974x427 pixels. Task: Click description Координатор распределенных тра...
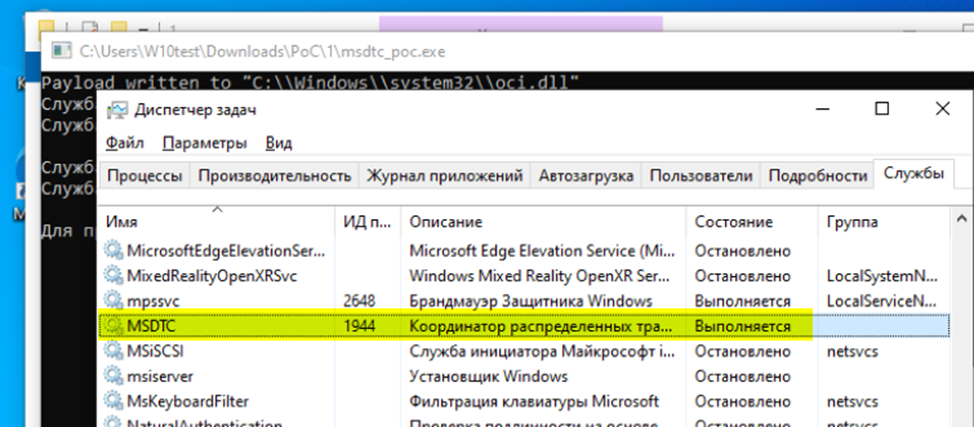[541, 326]
